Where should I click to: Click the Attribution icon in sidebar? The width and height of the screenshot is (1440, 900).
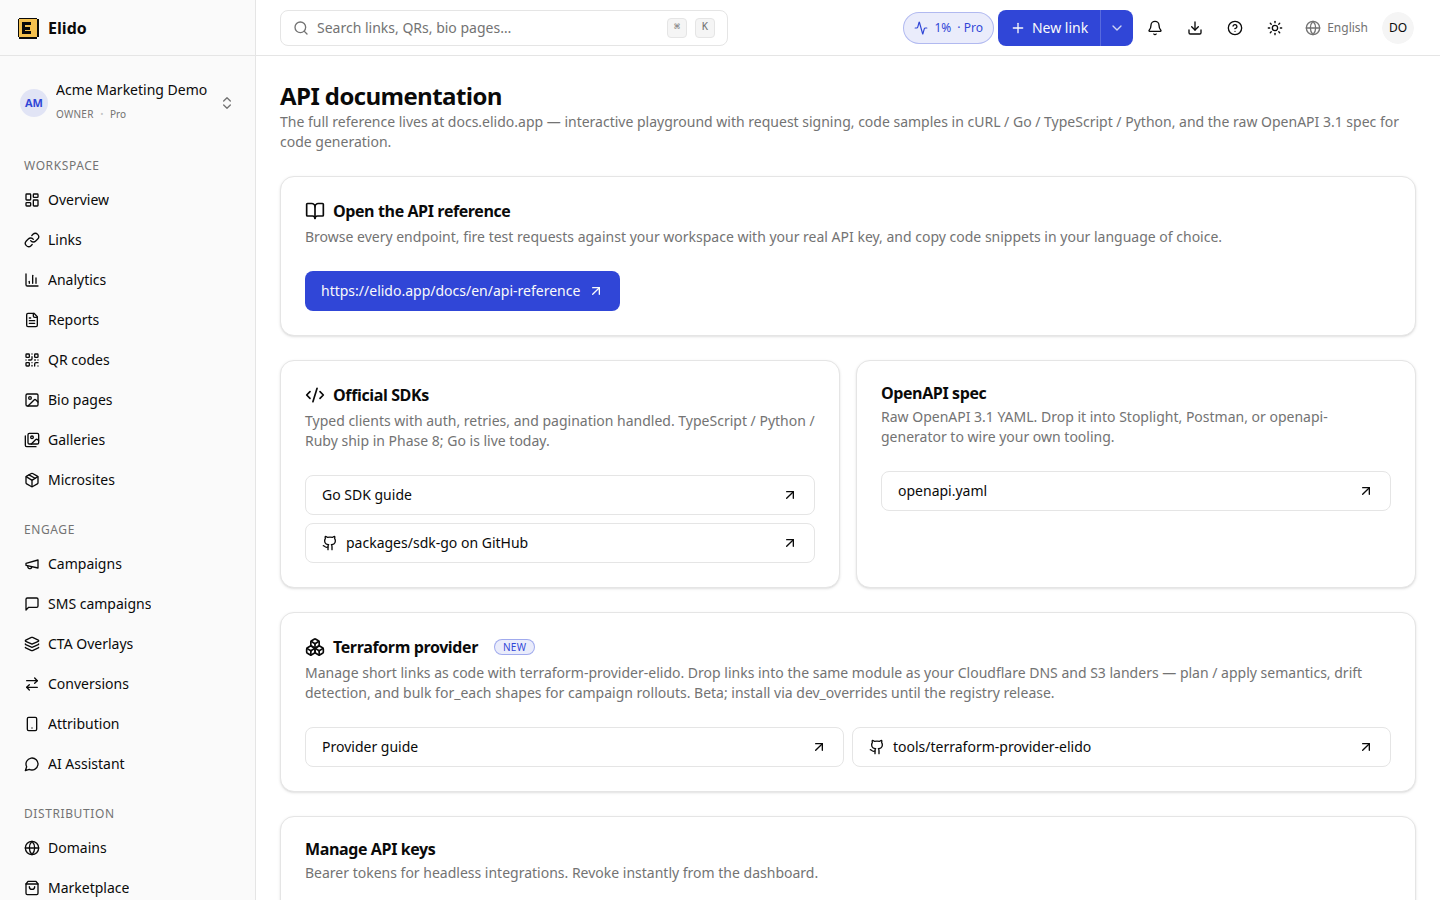[32, 724]
